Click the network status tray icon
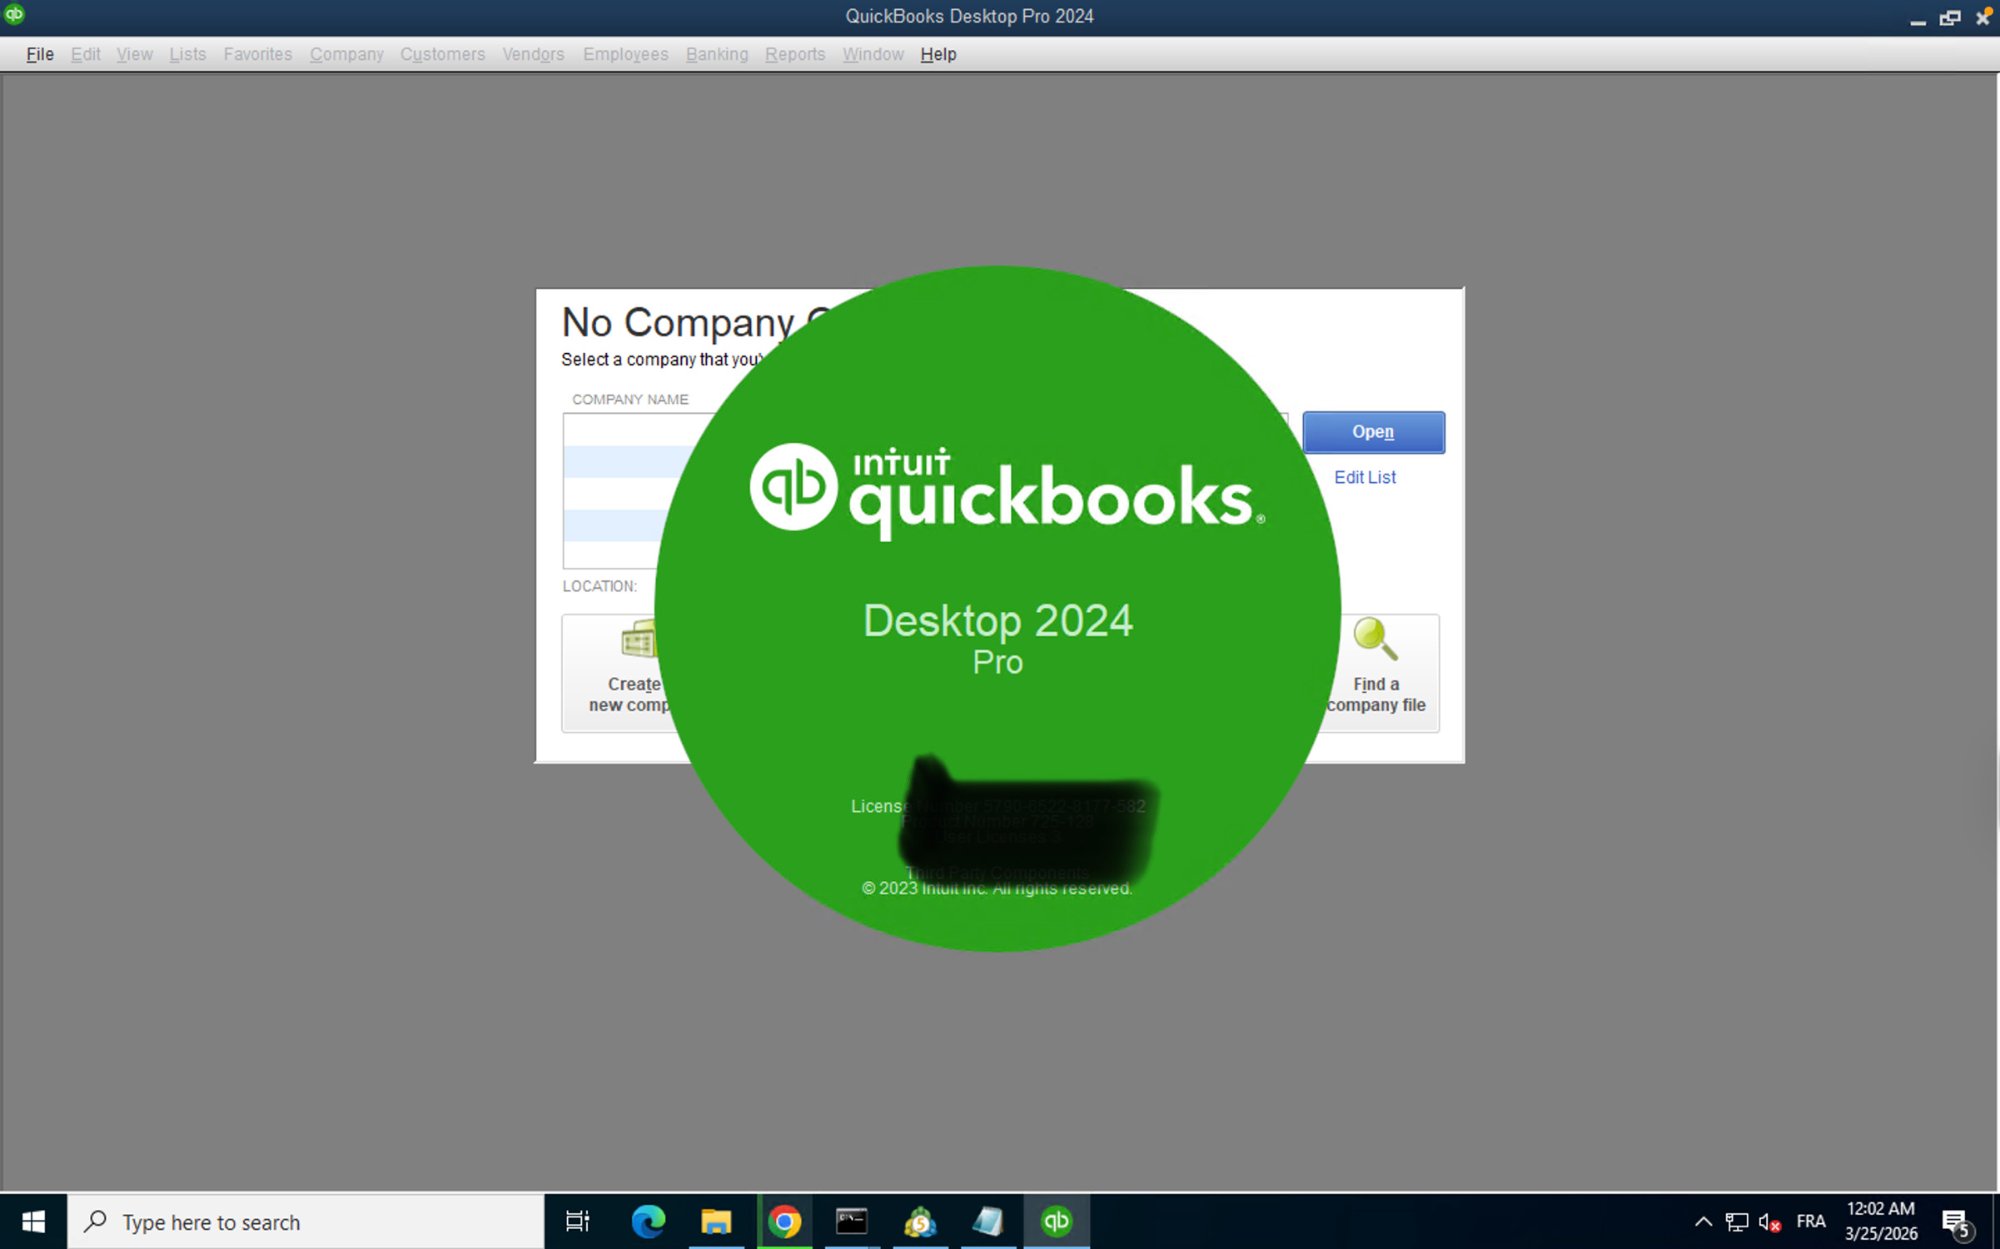Viewport: 2000px width, 1249px height. [x=1735, y=1221]
